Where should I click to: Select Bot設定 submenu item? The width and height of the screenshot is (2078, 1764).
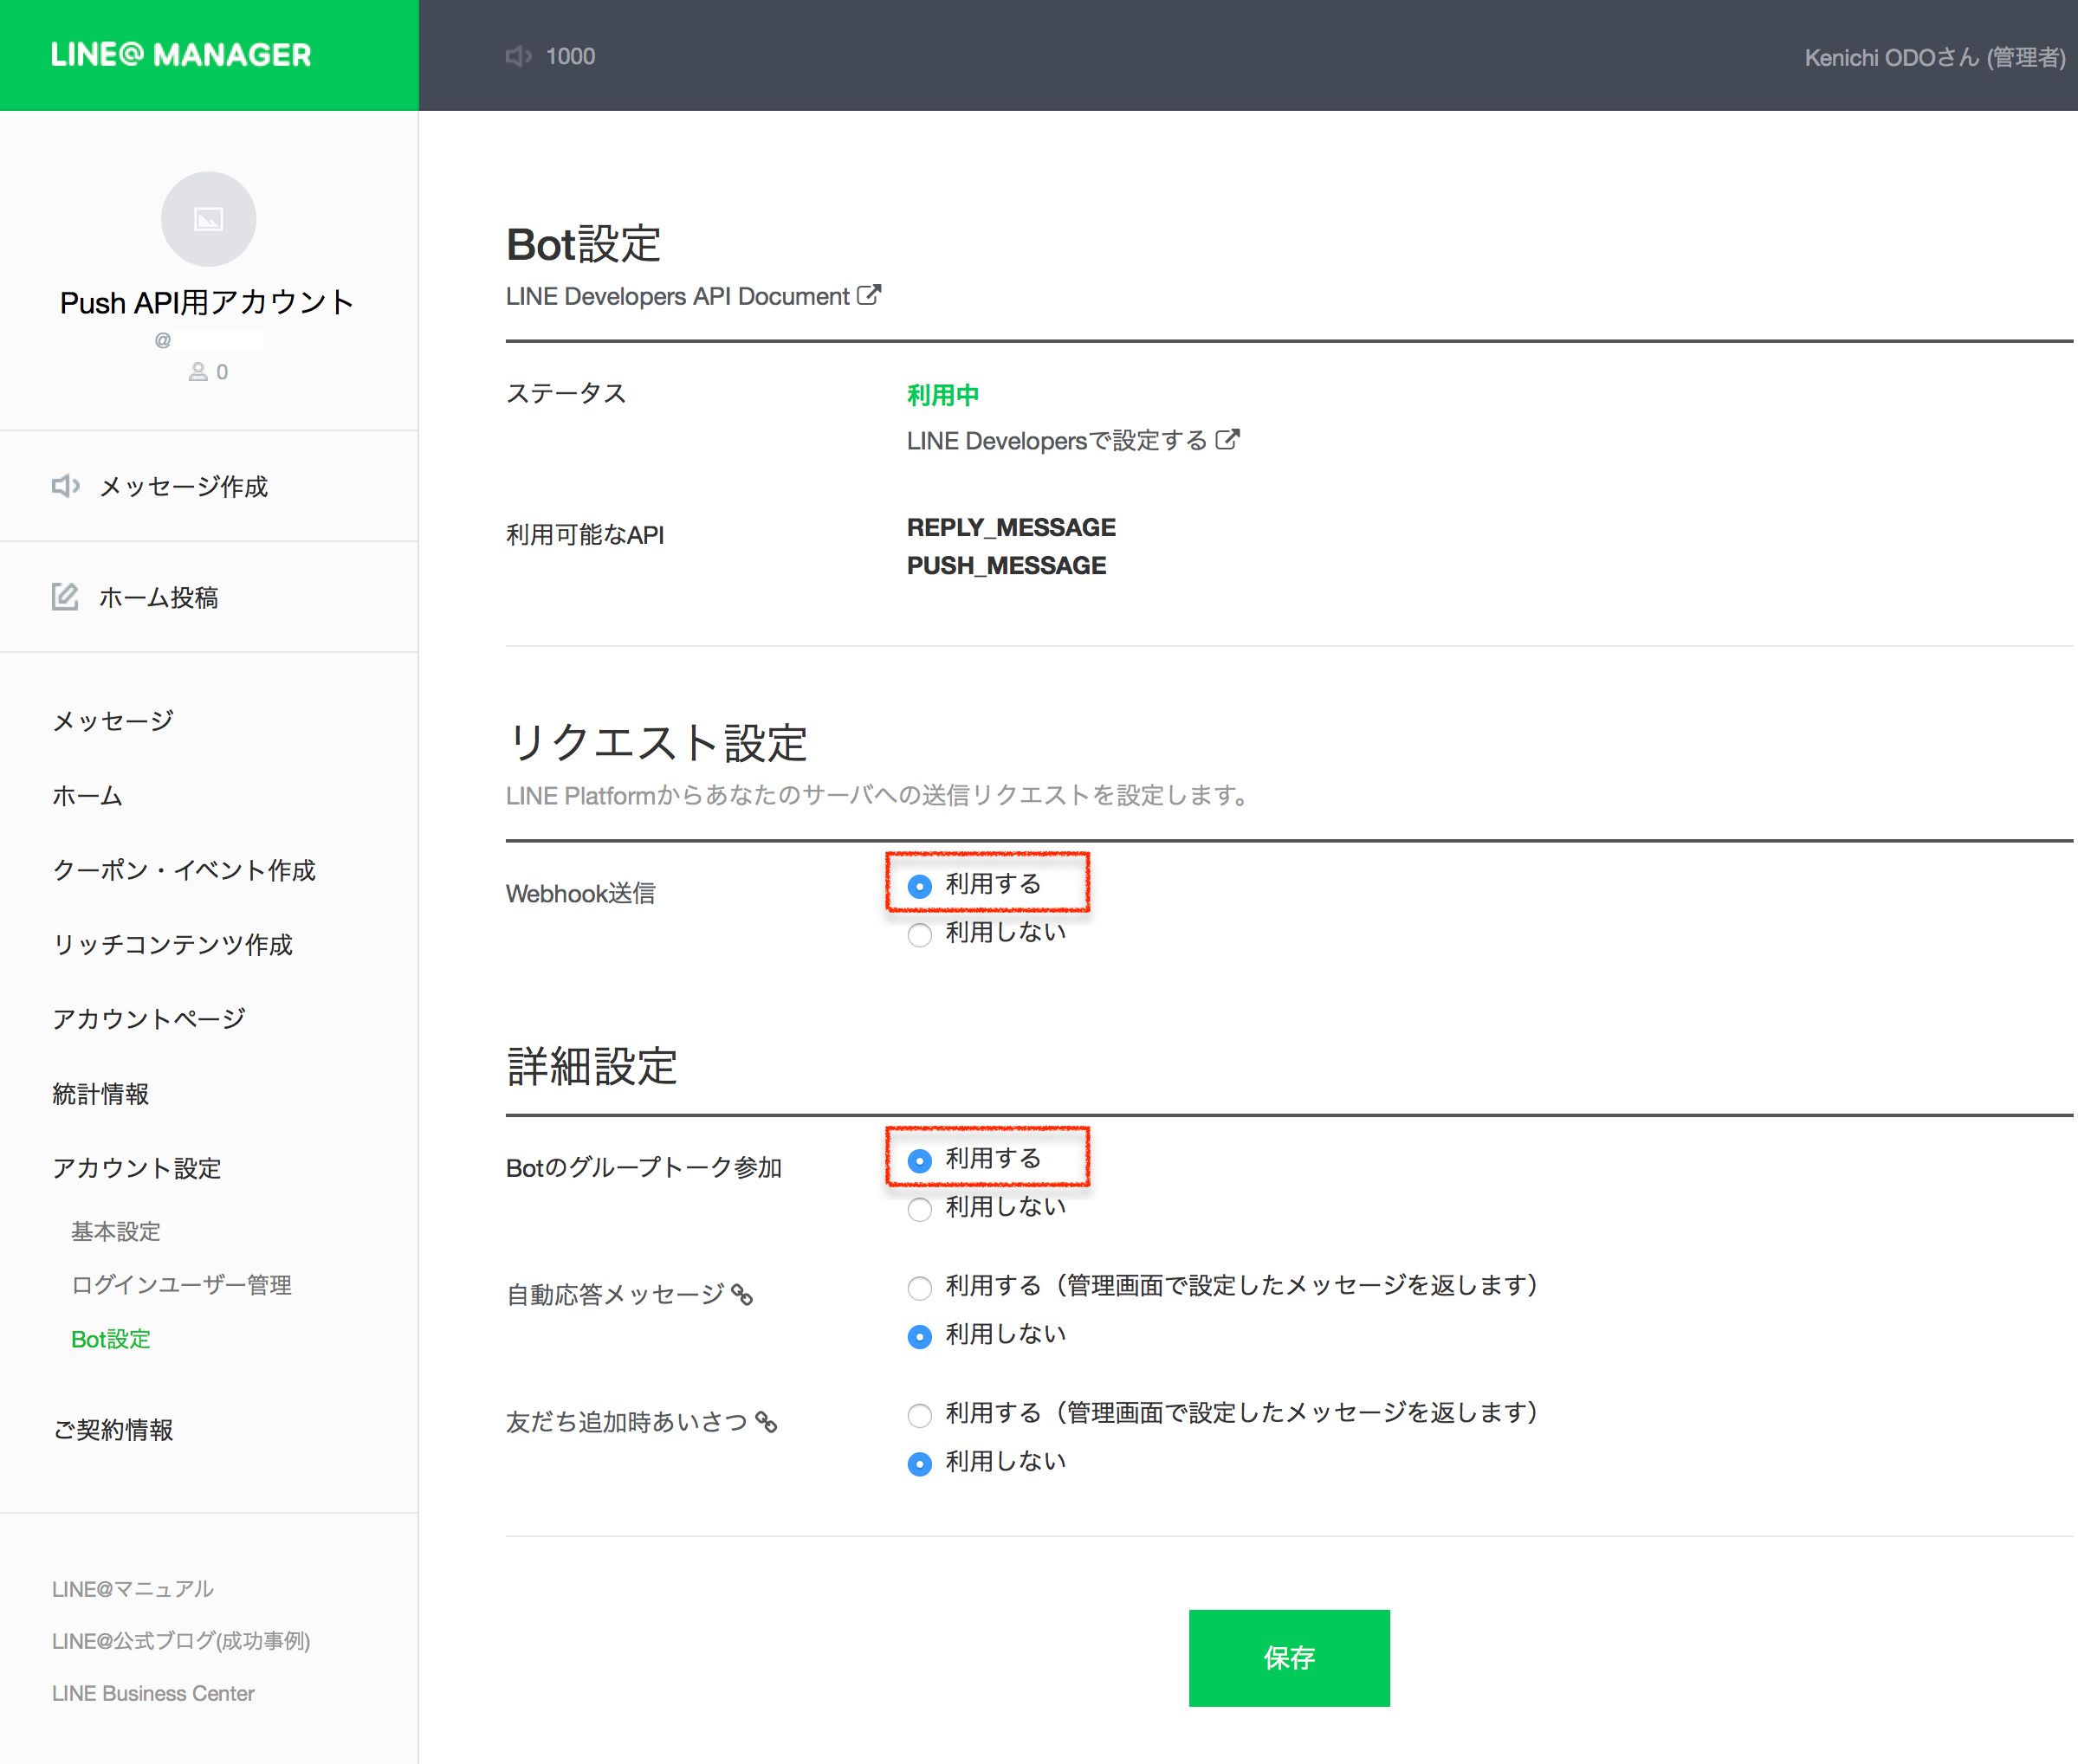(x=110, y=1339)
